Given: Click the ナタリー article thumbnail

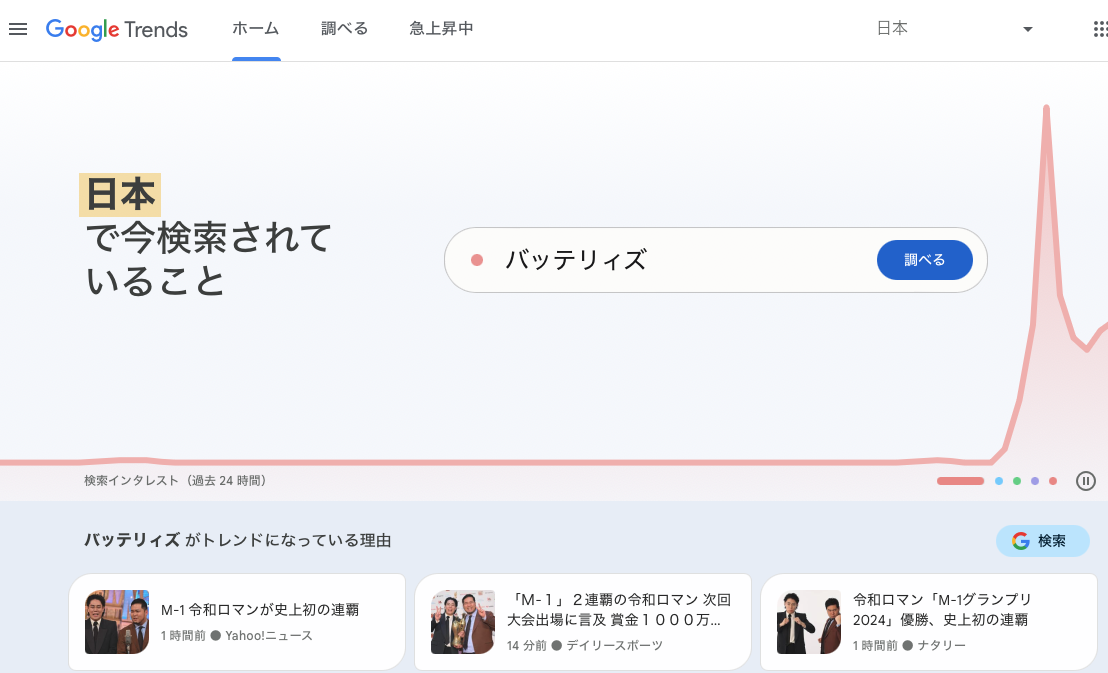Looking at the screenshot, I should (809, 622).
